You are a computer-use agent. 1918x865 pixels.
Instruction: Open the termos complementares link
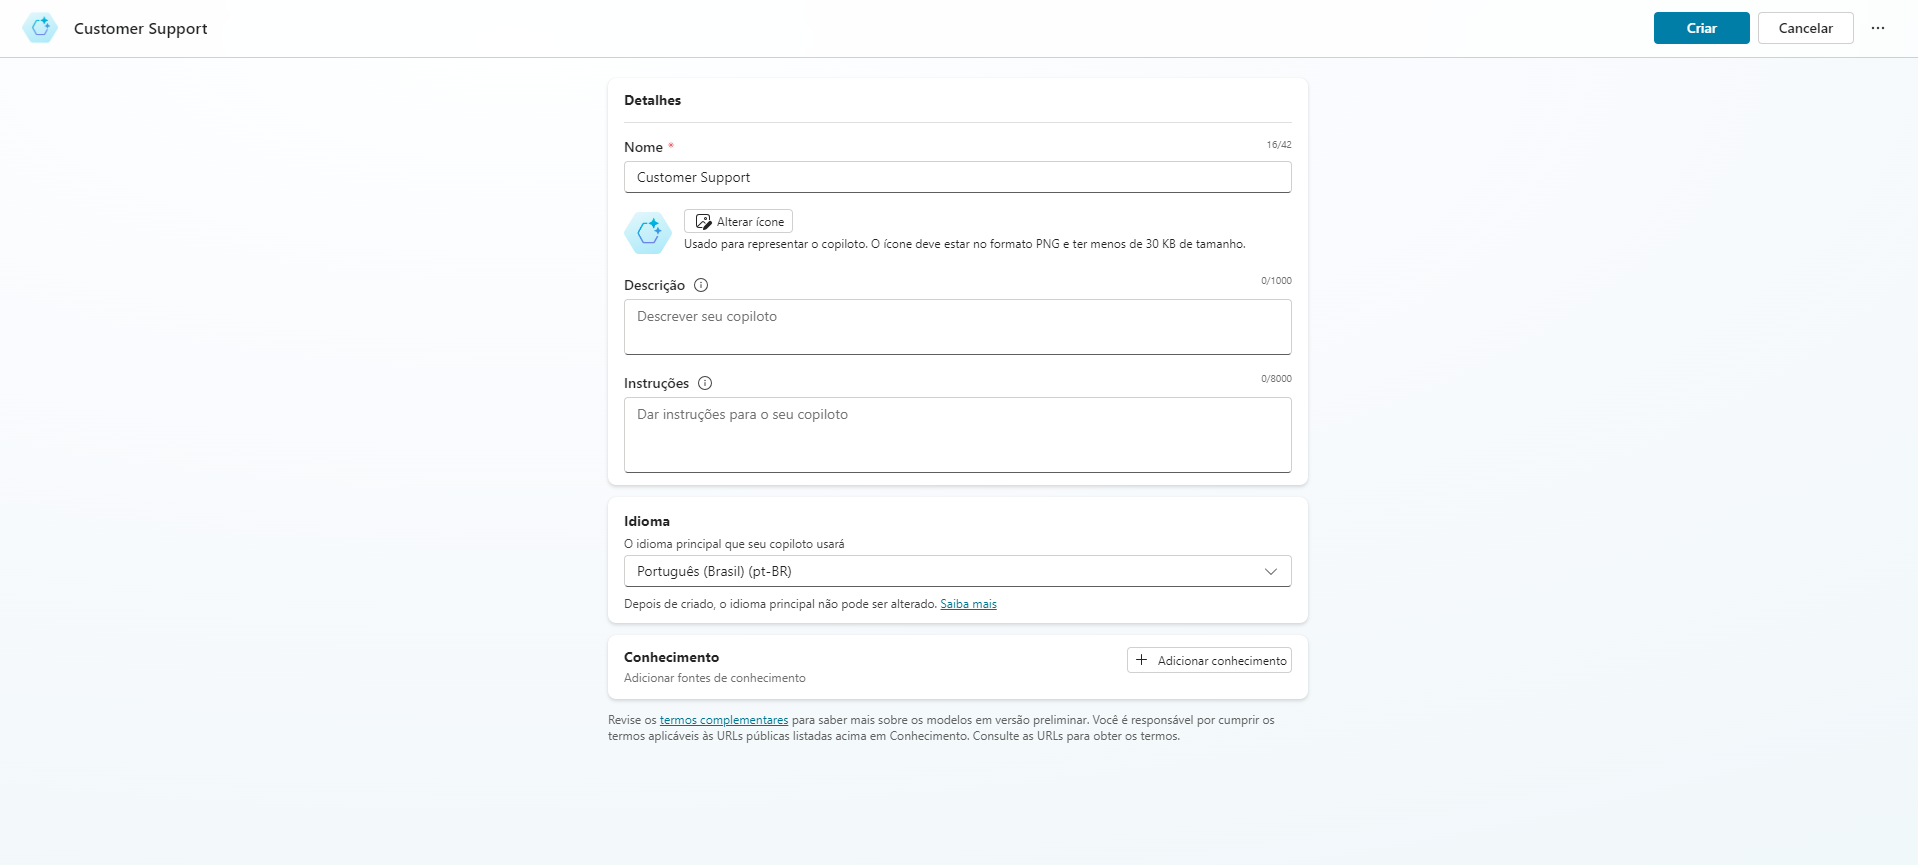coord(723,720)
